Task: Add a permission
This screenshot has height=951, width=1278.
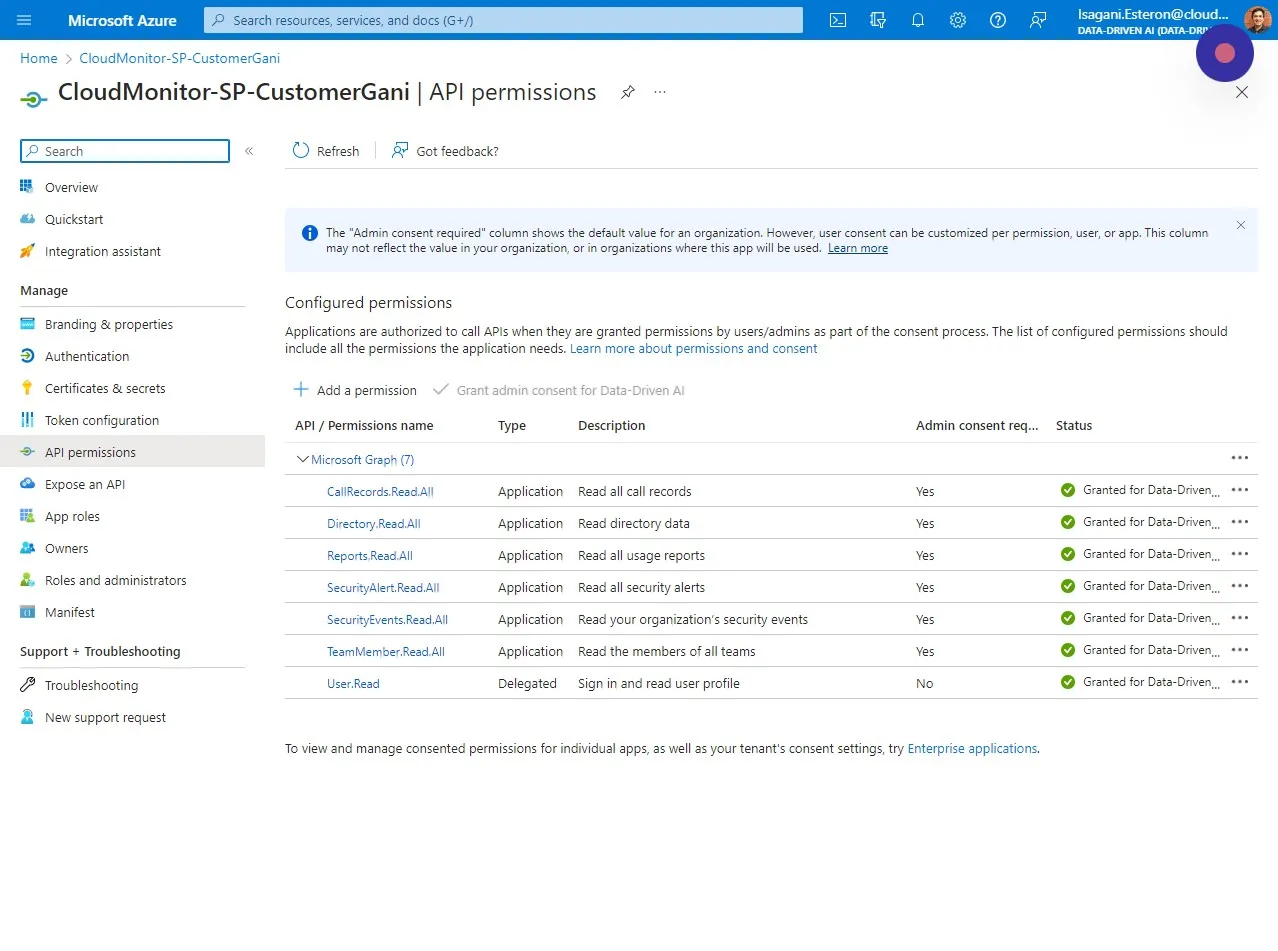Action: coord(355,390)
